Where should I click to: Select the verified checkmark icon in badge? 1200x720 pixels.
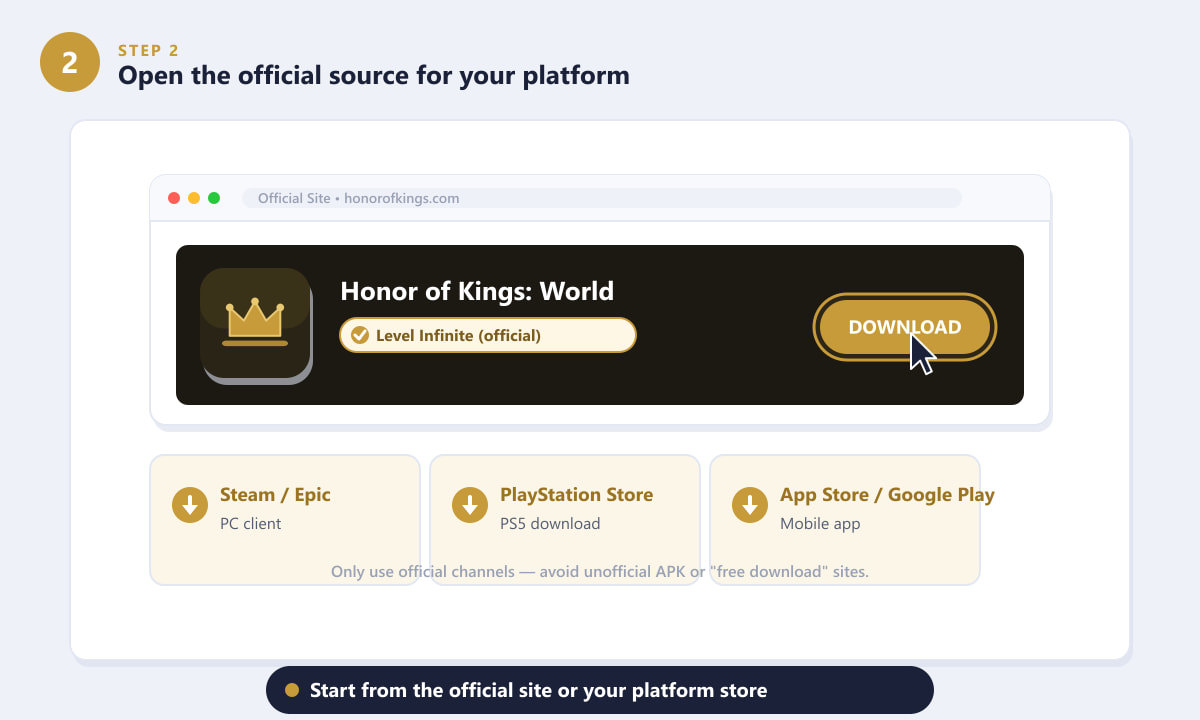coord(360,335)
